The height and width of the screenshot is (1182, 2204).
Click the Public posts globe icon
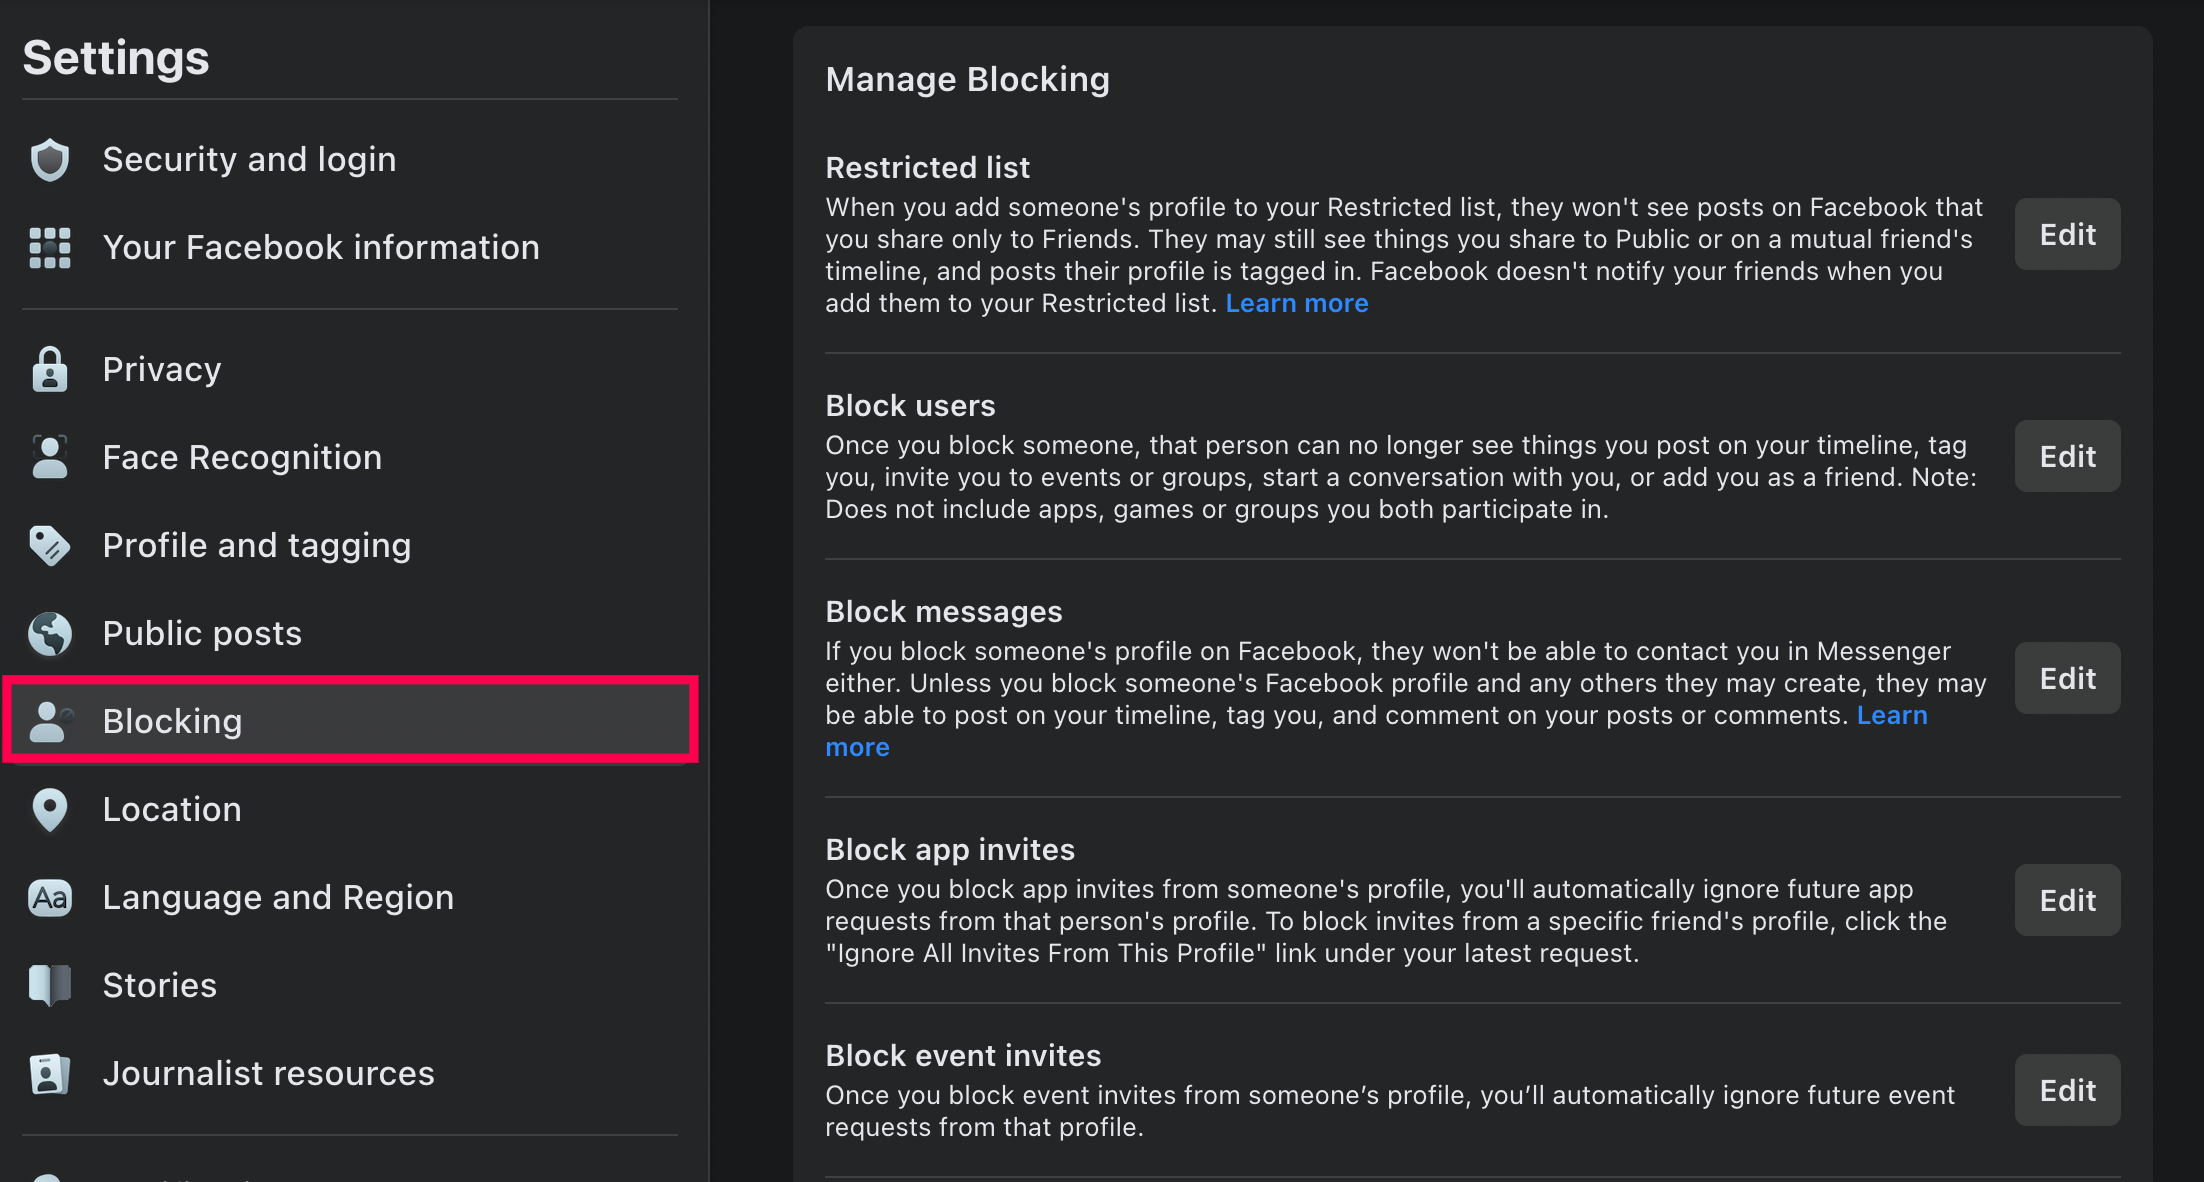pyautogui.click(x=50, y=634)
